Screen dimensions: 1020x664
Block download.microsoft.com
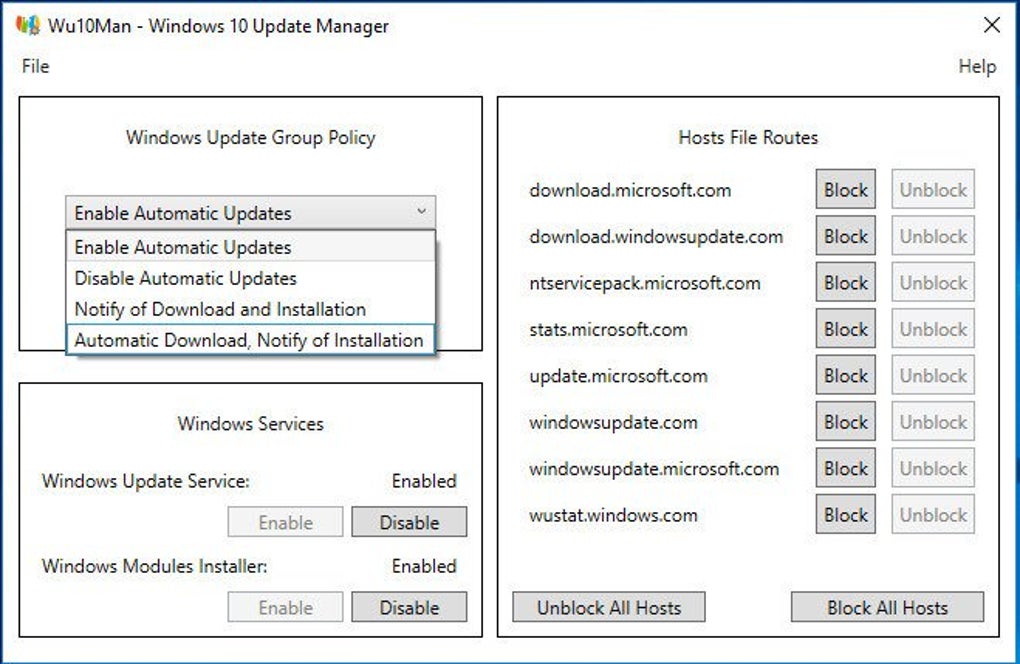point(846,189)
